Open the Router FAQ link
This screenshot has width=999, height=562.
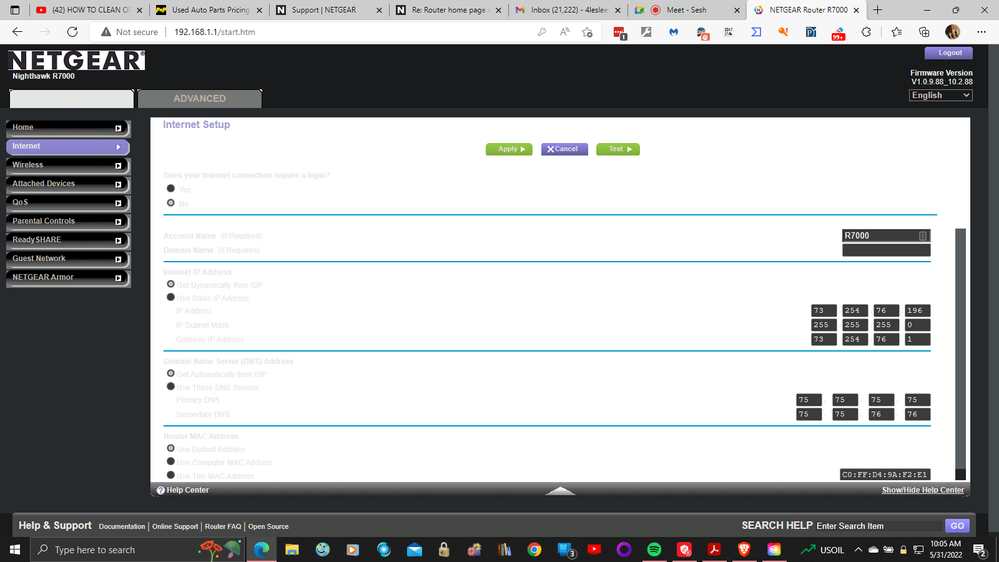click(x=223, y=527)
